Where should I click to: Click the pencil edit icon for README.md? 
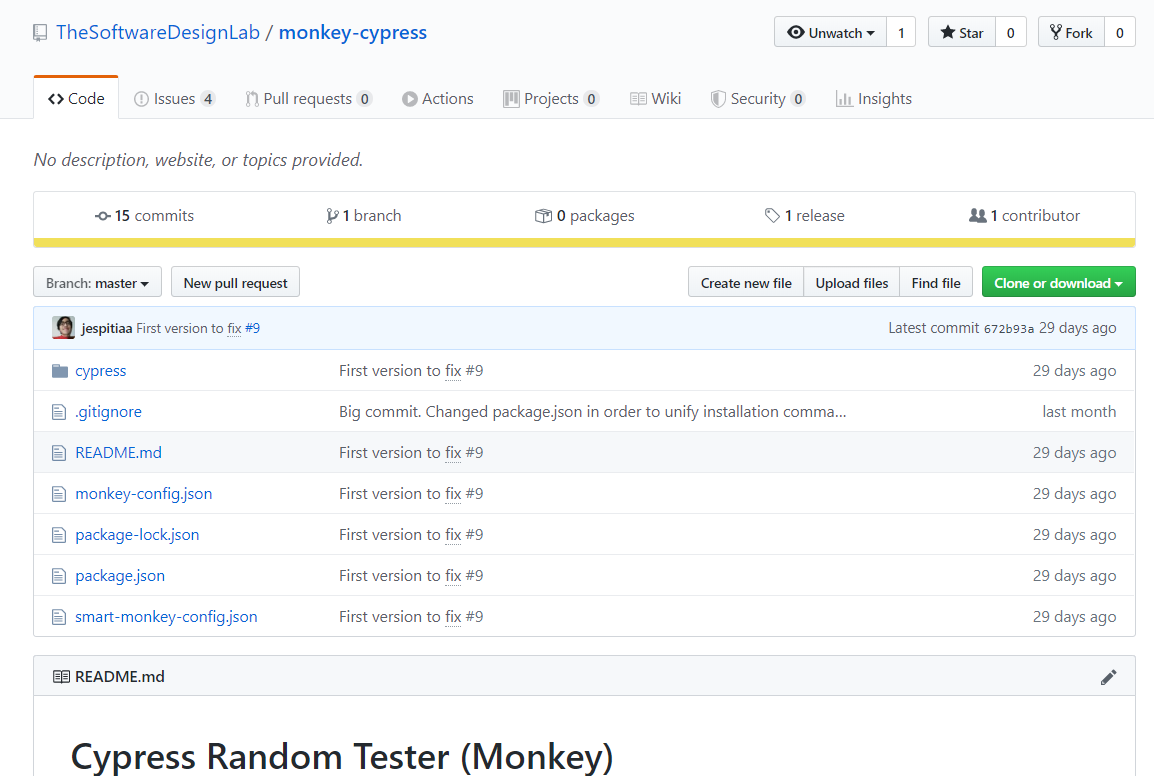click(x=1108, y=677)
